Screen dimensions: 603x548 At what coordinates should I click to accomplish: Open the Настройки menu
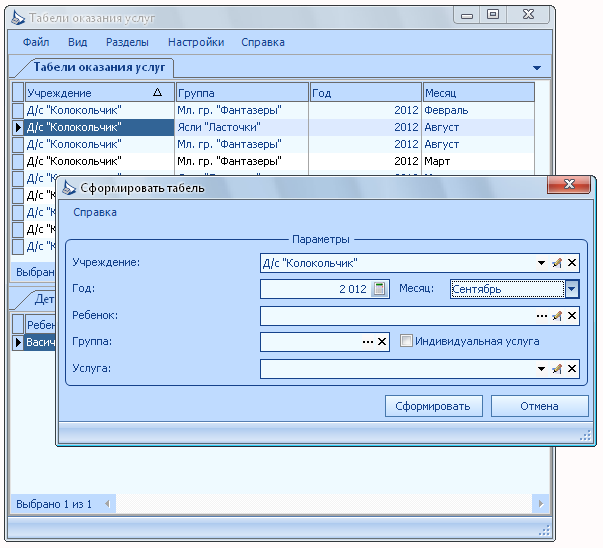(x=196, y=42)
